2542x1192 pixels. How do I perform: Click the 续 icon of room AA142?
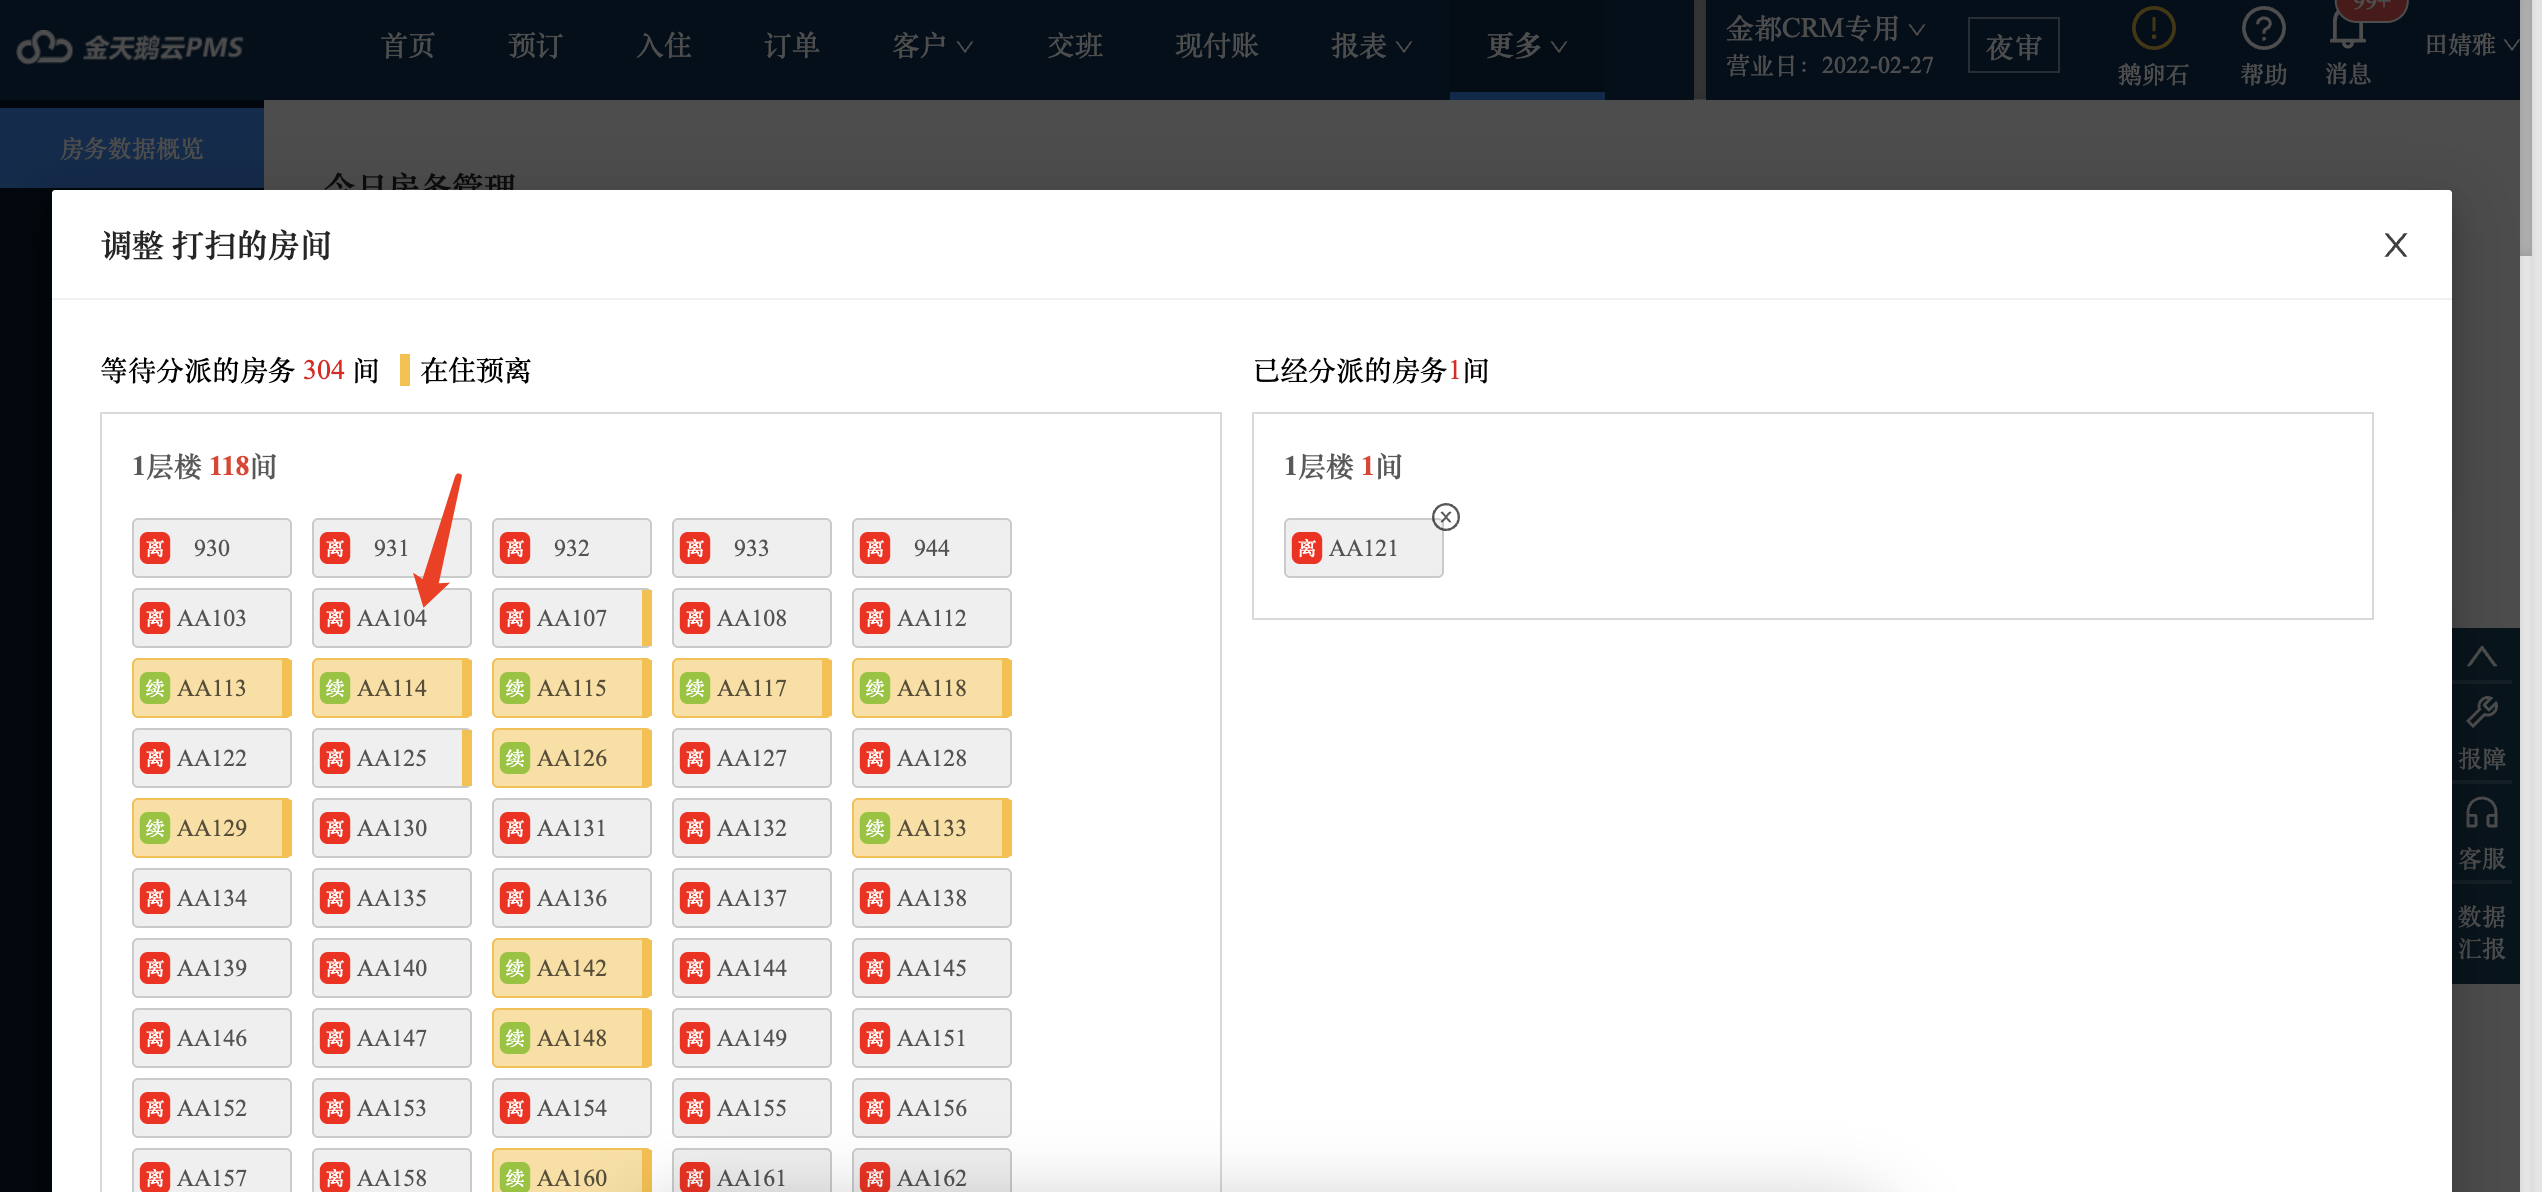coord(515,968)
